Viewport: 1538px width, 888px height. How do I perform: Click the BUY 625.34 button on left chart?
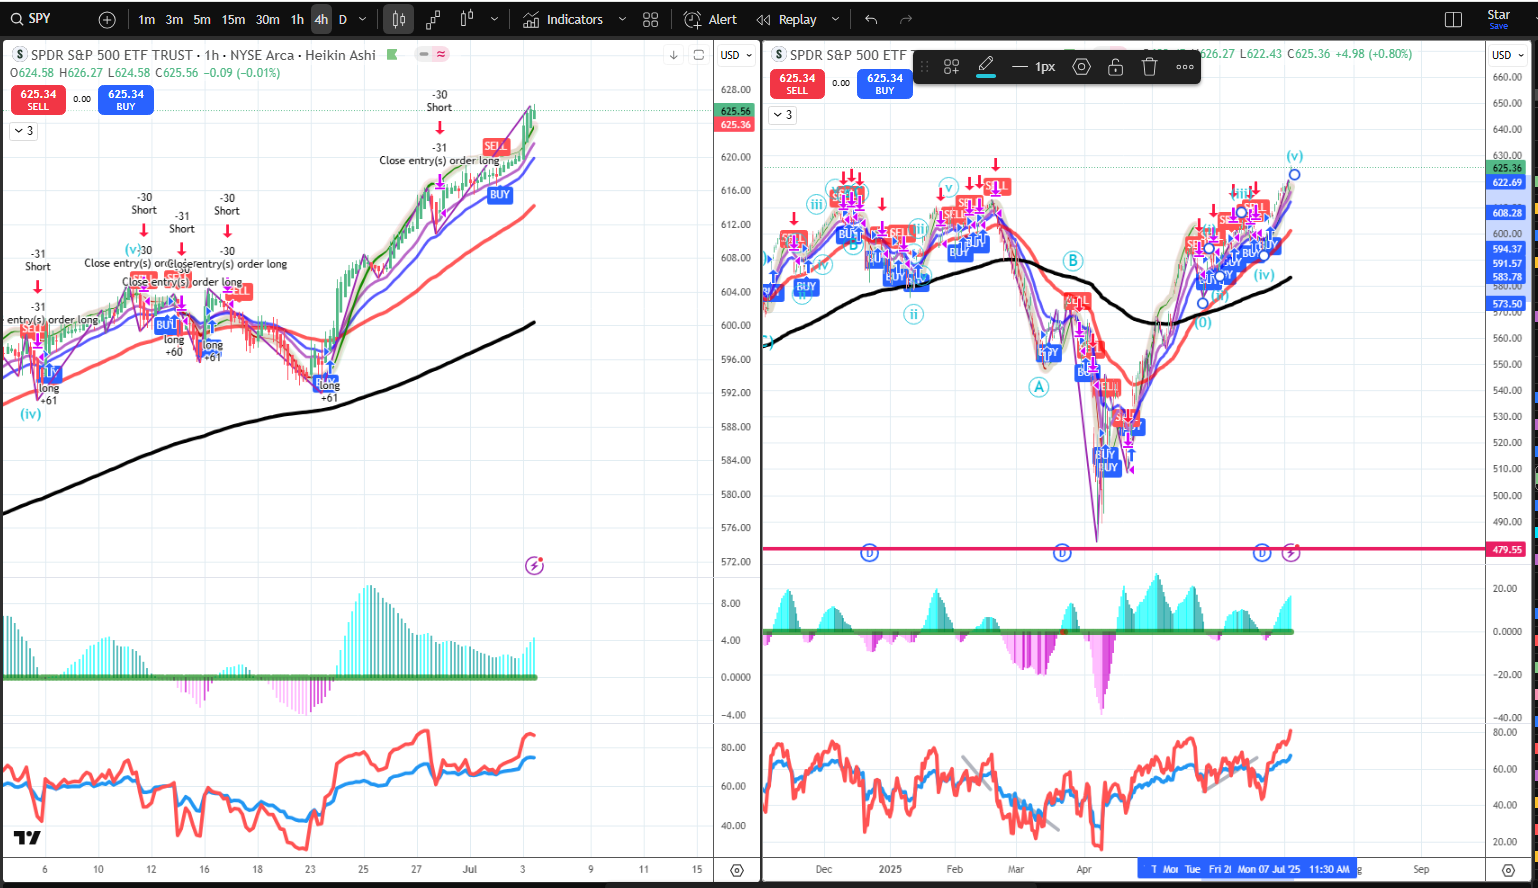coord(126,100)
